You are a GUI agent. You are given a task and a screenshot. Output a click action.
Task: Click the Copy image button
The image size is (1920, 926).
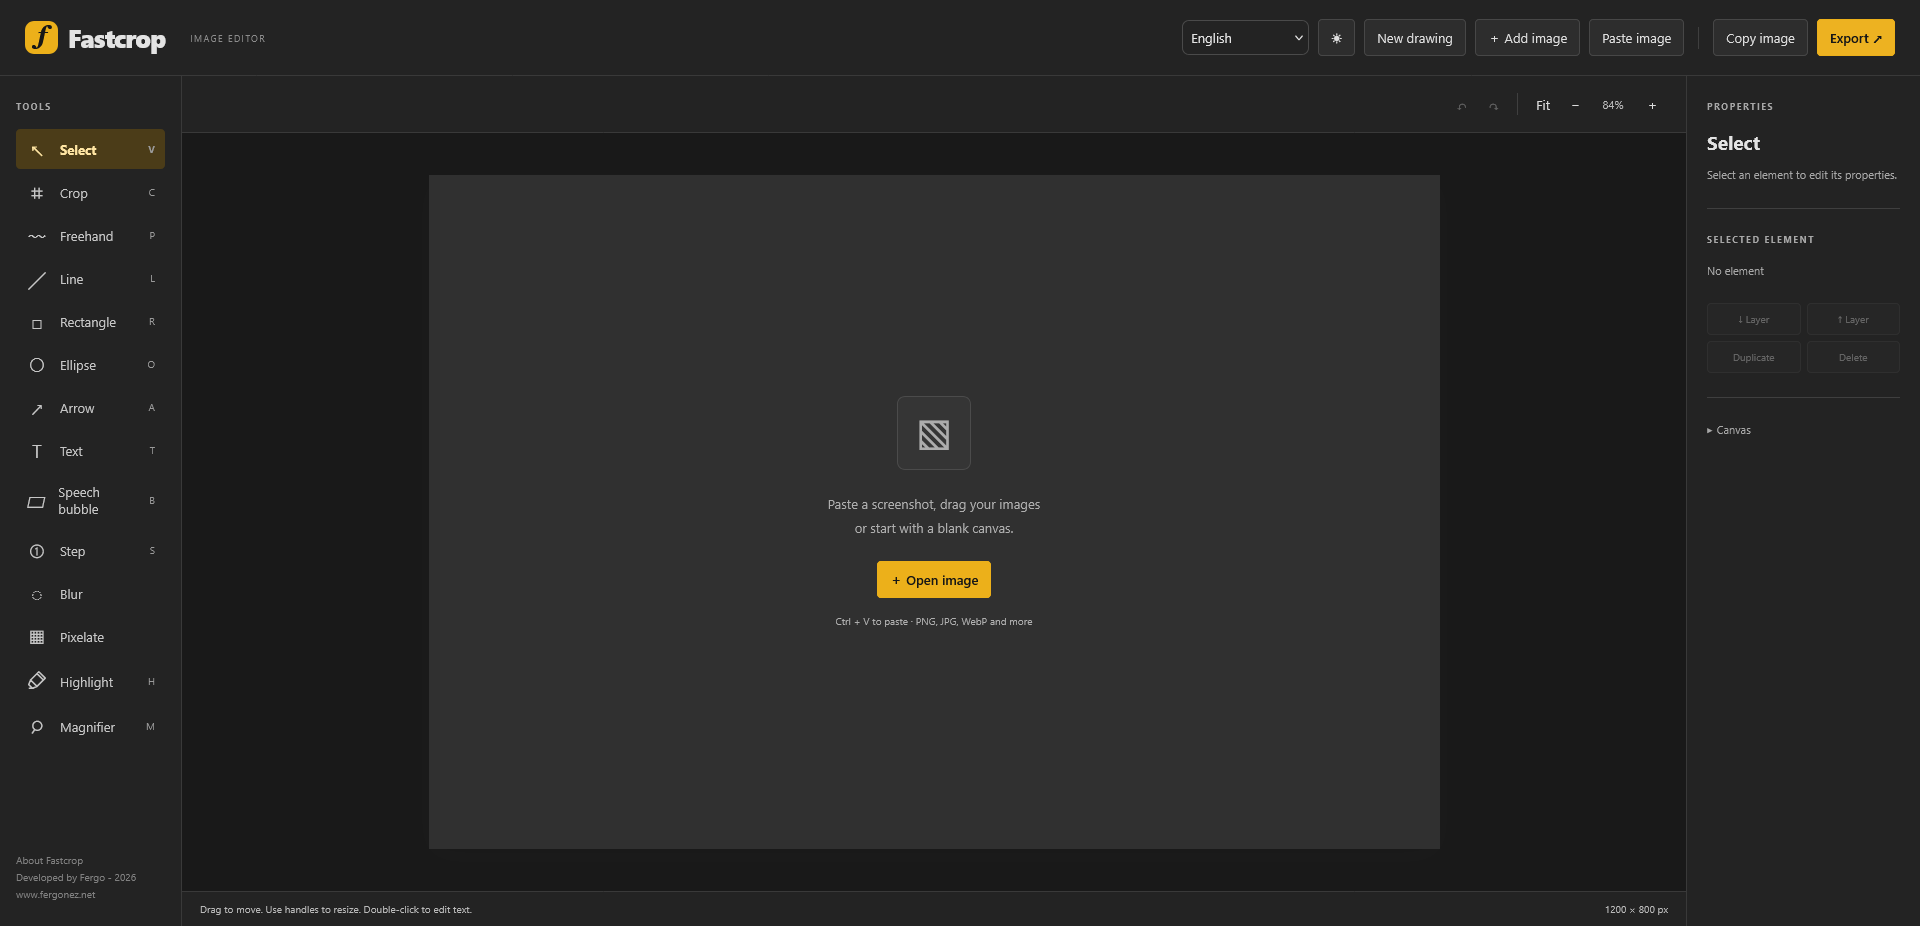pos(1760,38)
